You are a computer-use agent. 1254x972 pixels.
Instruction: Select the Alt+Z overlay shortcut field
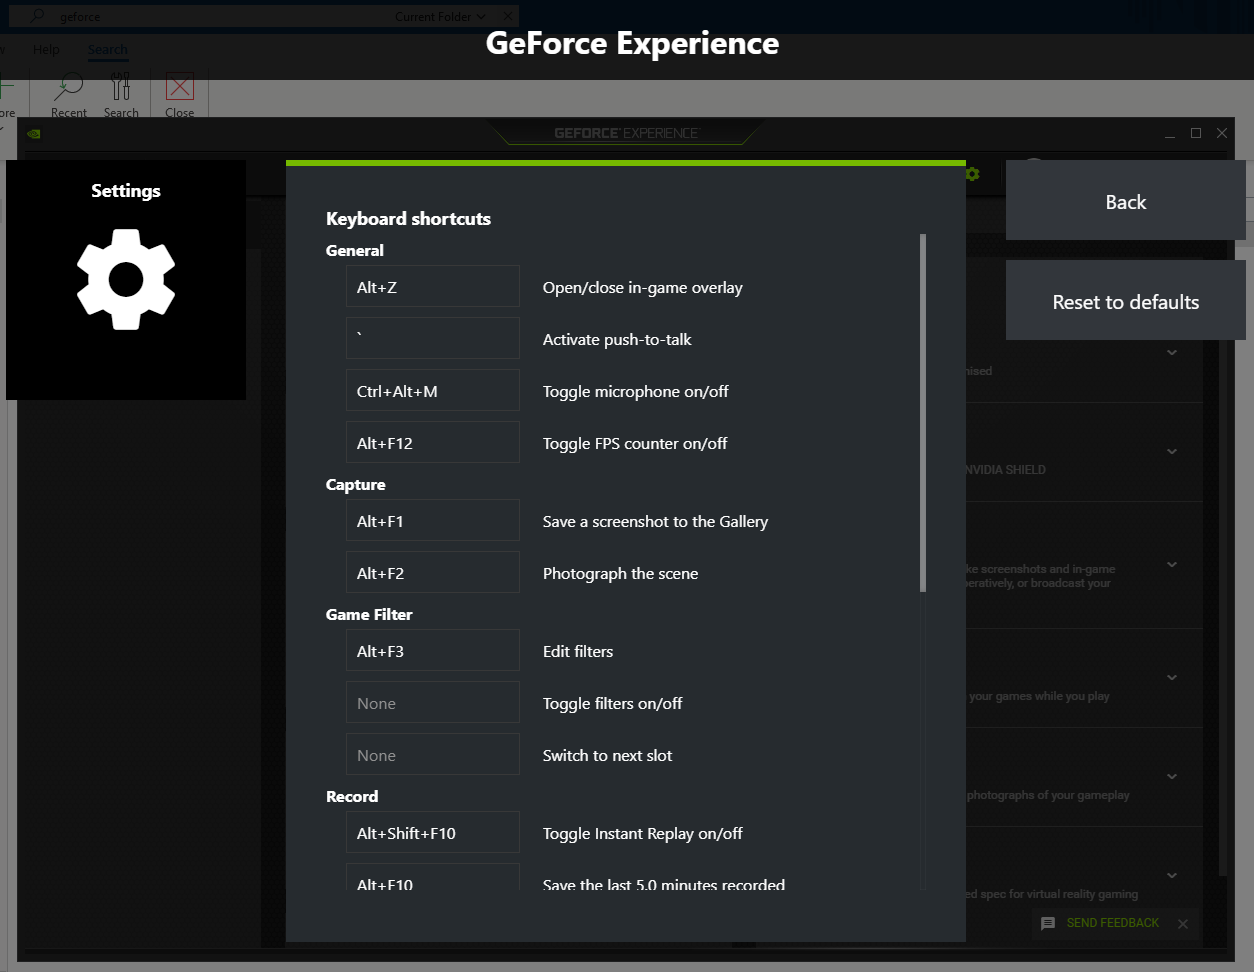point(432,287)
